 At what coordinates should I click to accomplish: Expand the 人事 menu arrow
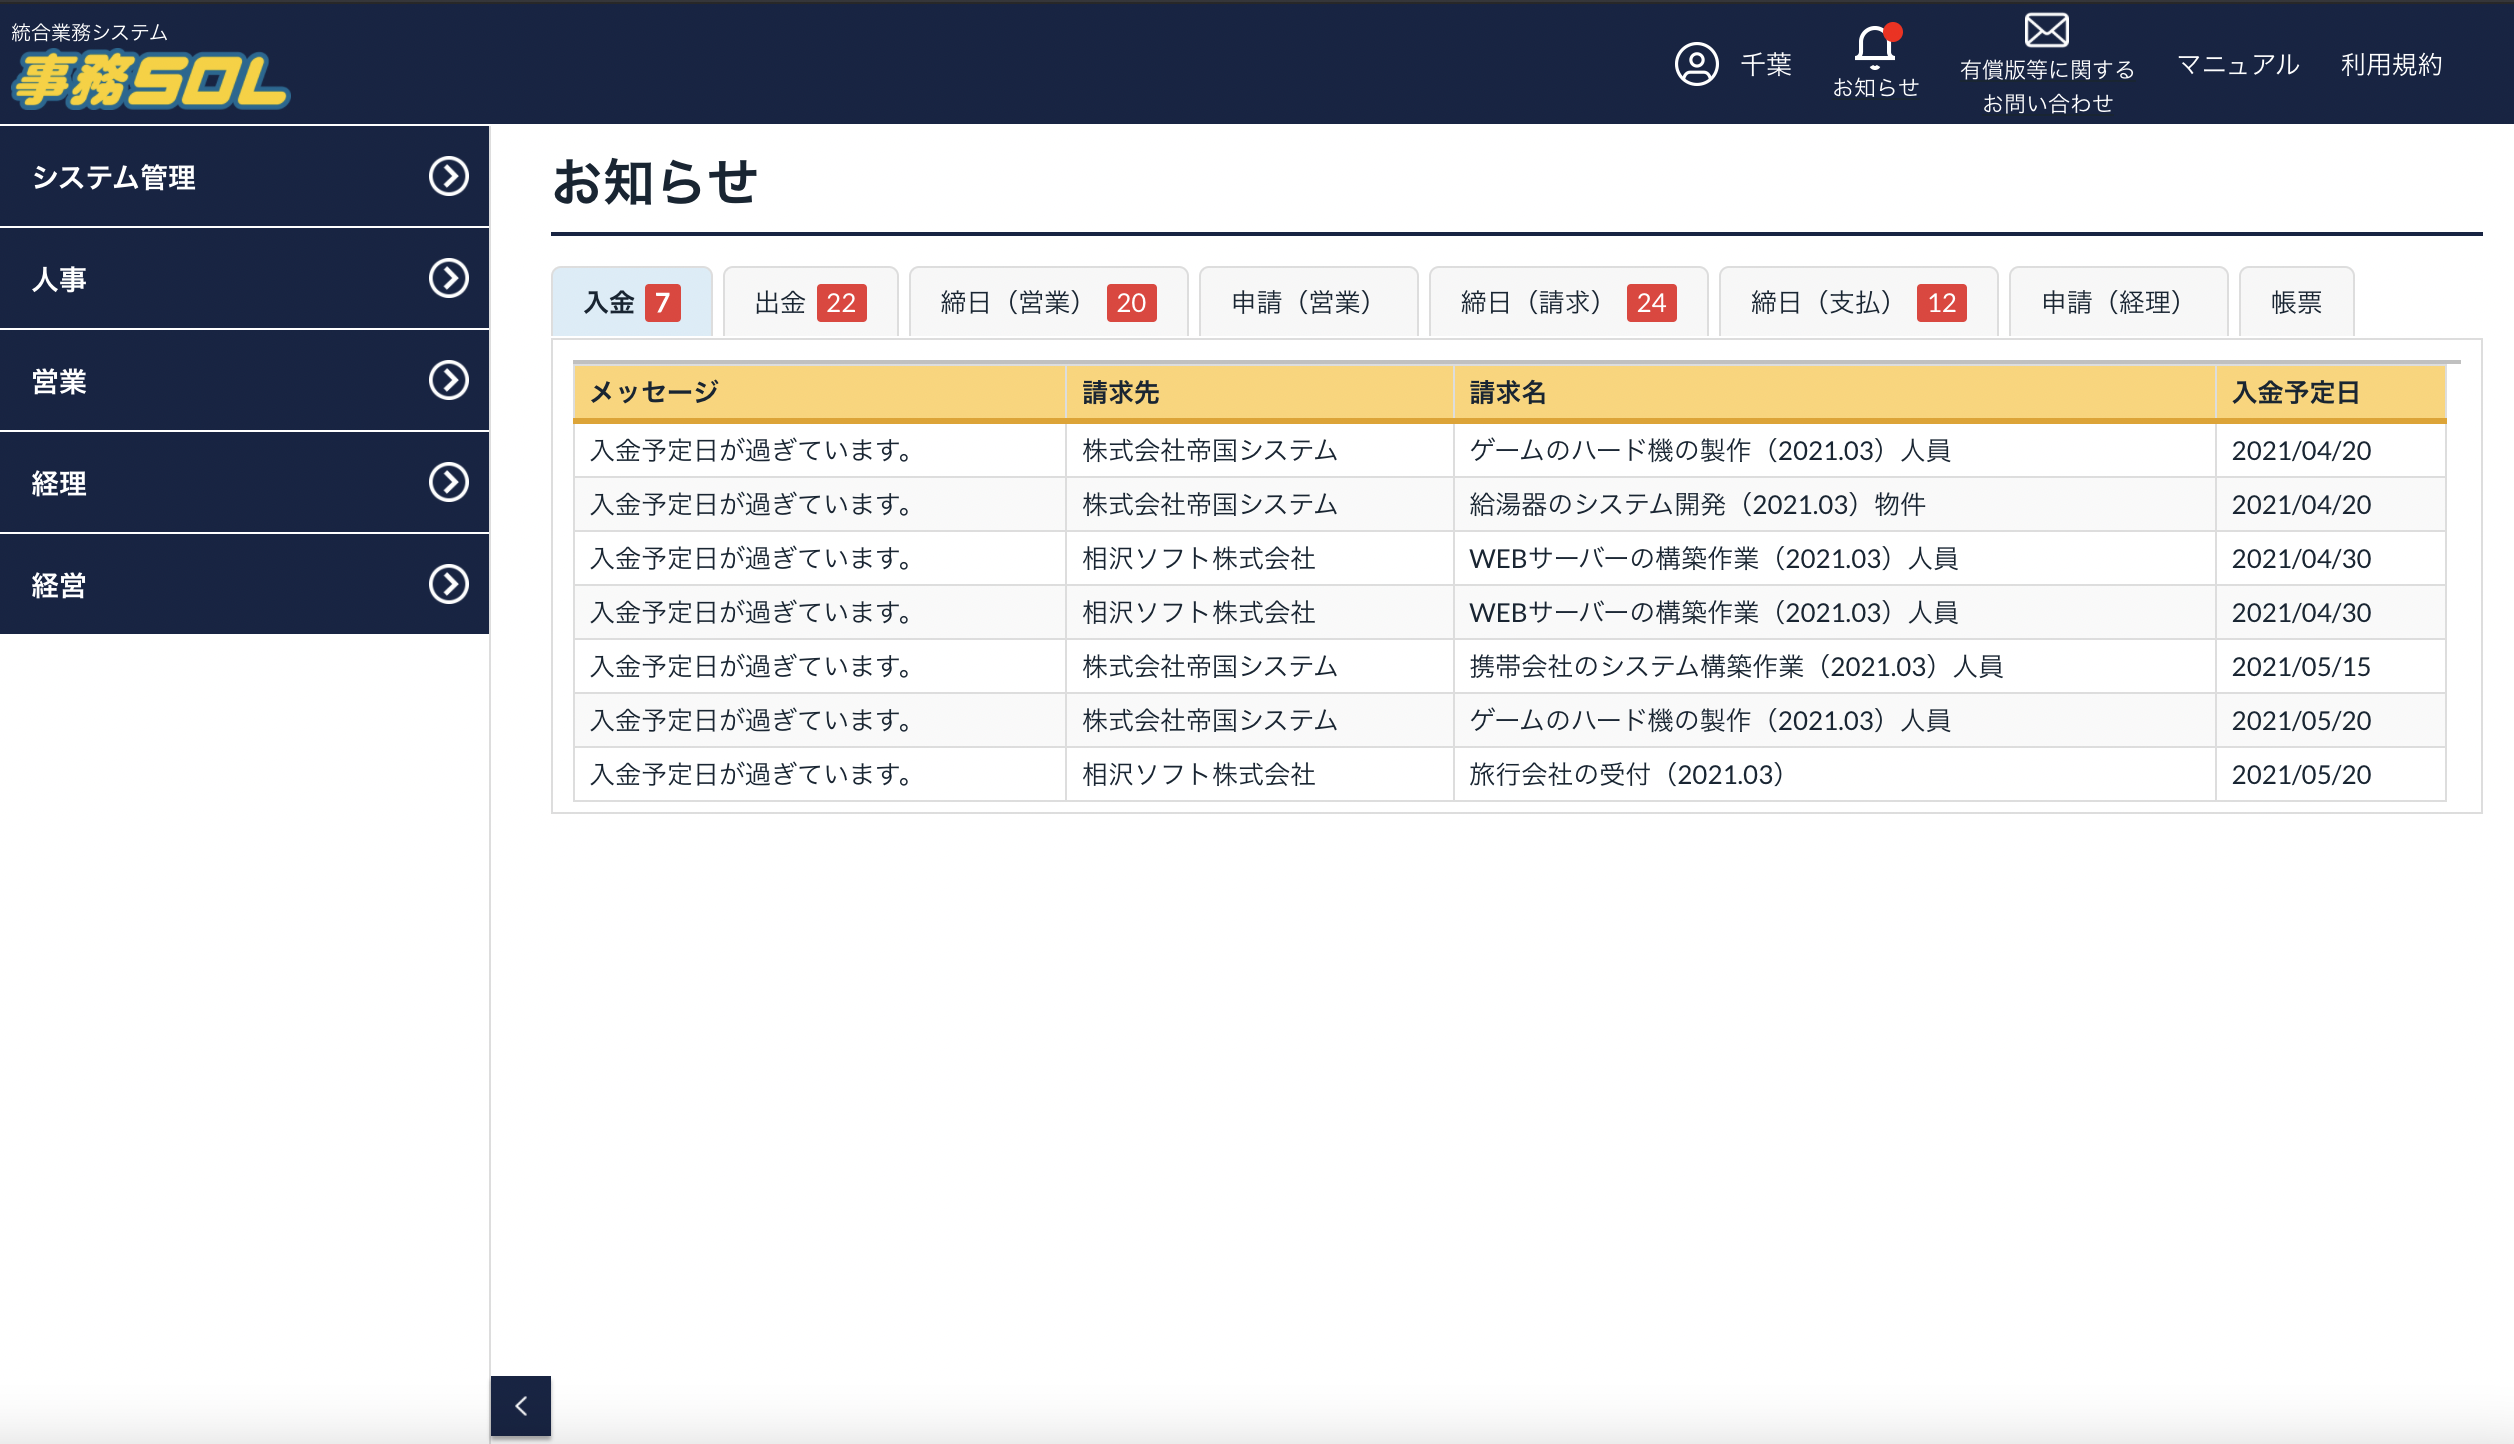pyautogui.click(x=449, y=278)
